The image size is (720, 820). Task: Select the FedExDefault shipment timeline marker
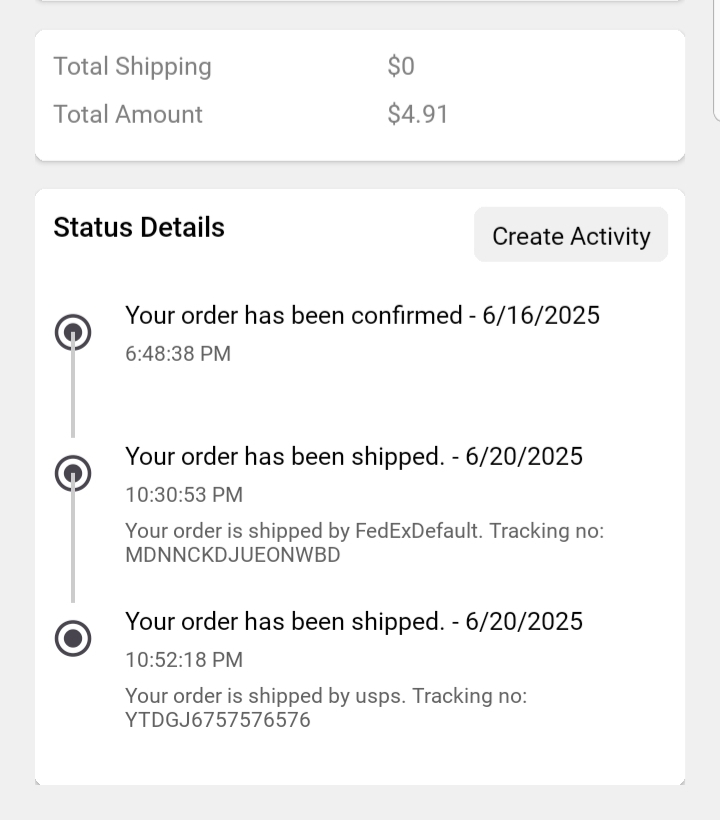click(x=73, y=473)
